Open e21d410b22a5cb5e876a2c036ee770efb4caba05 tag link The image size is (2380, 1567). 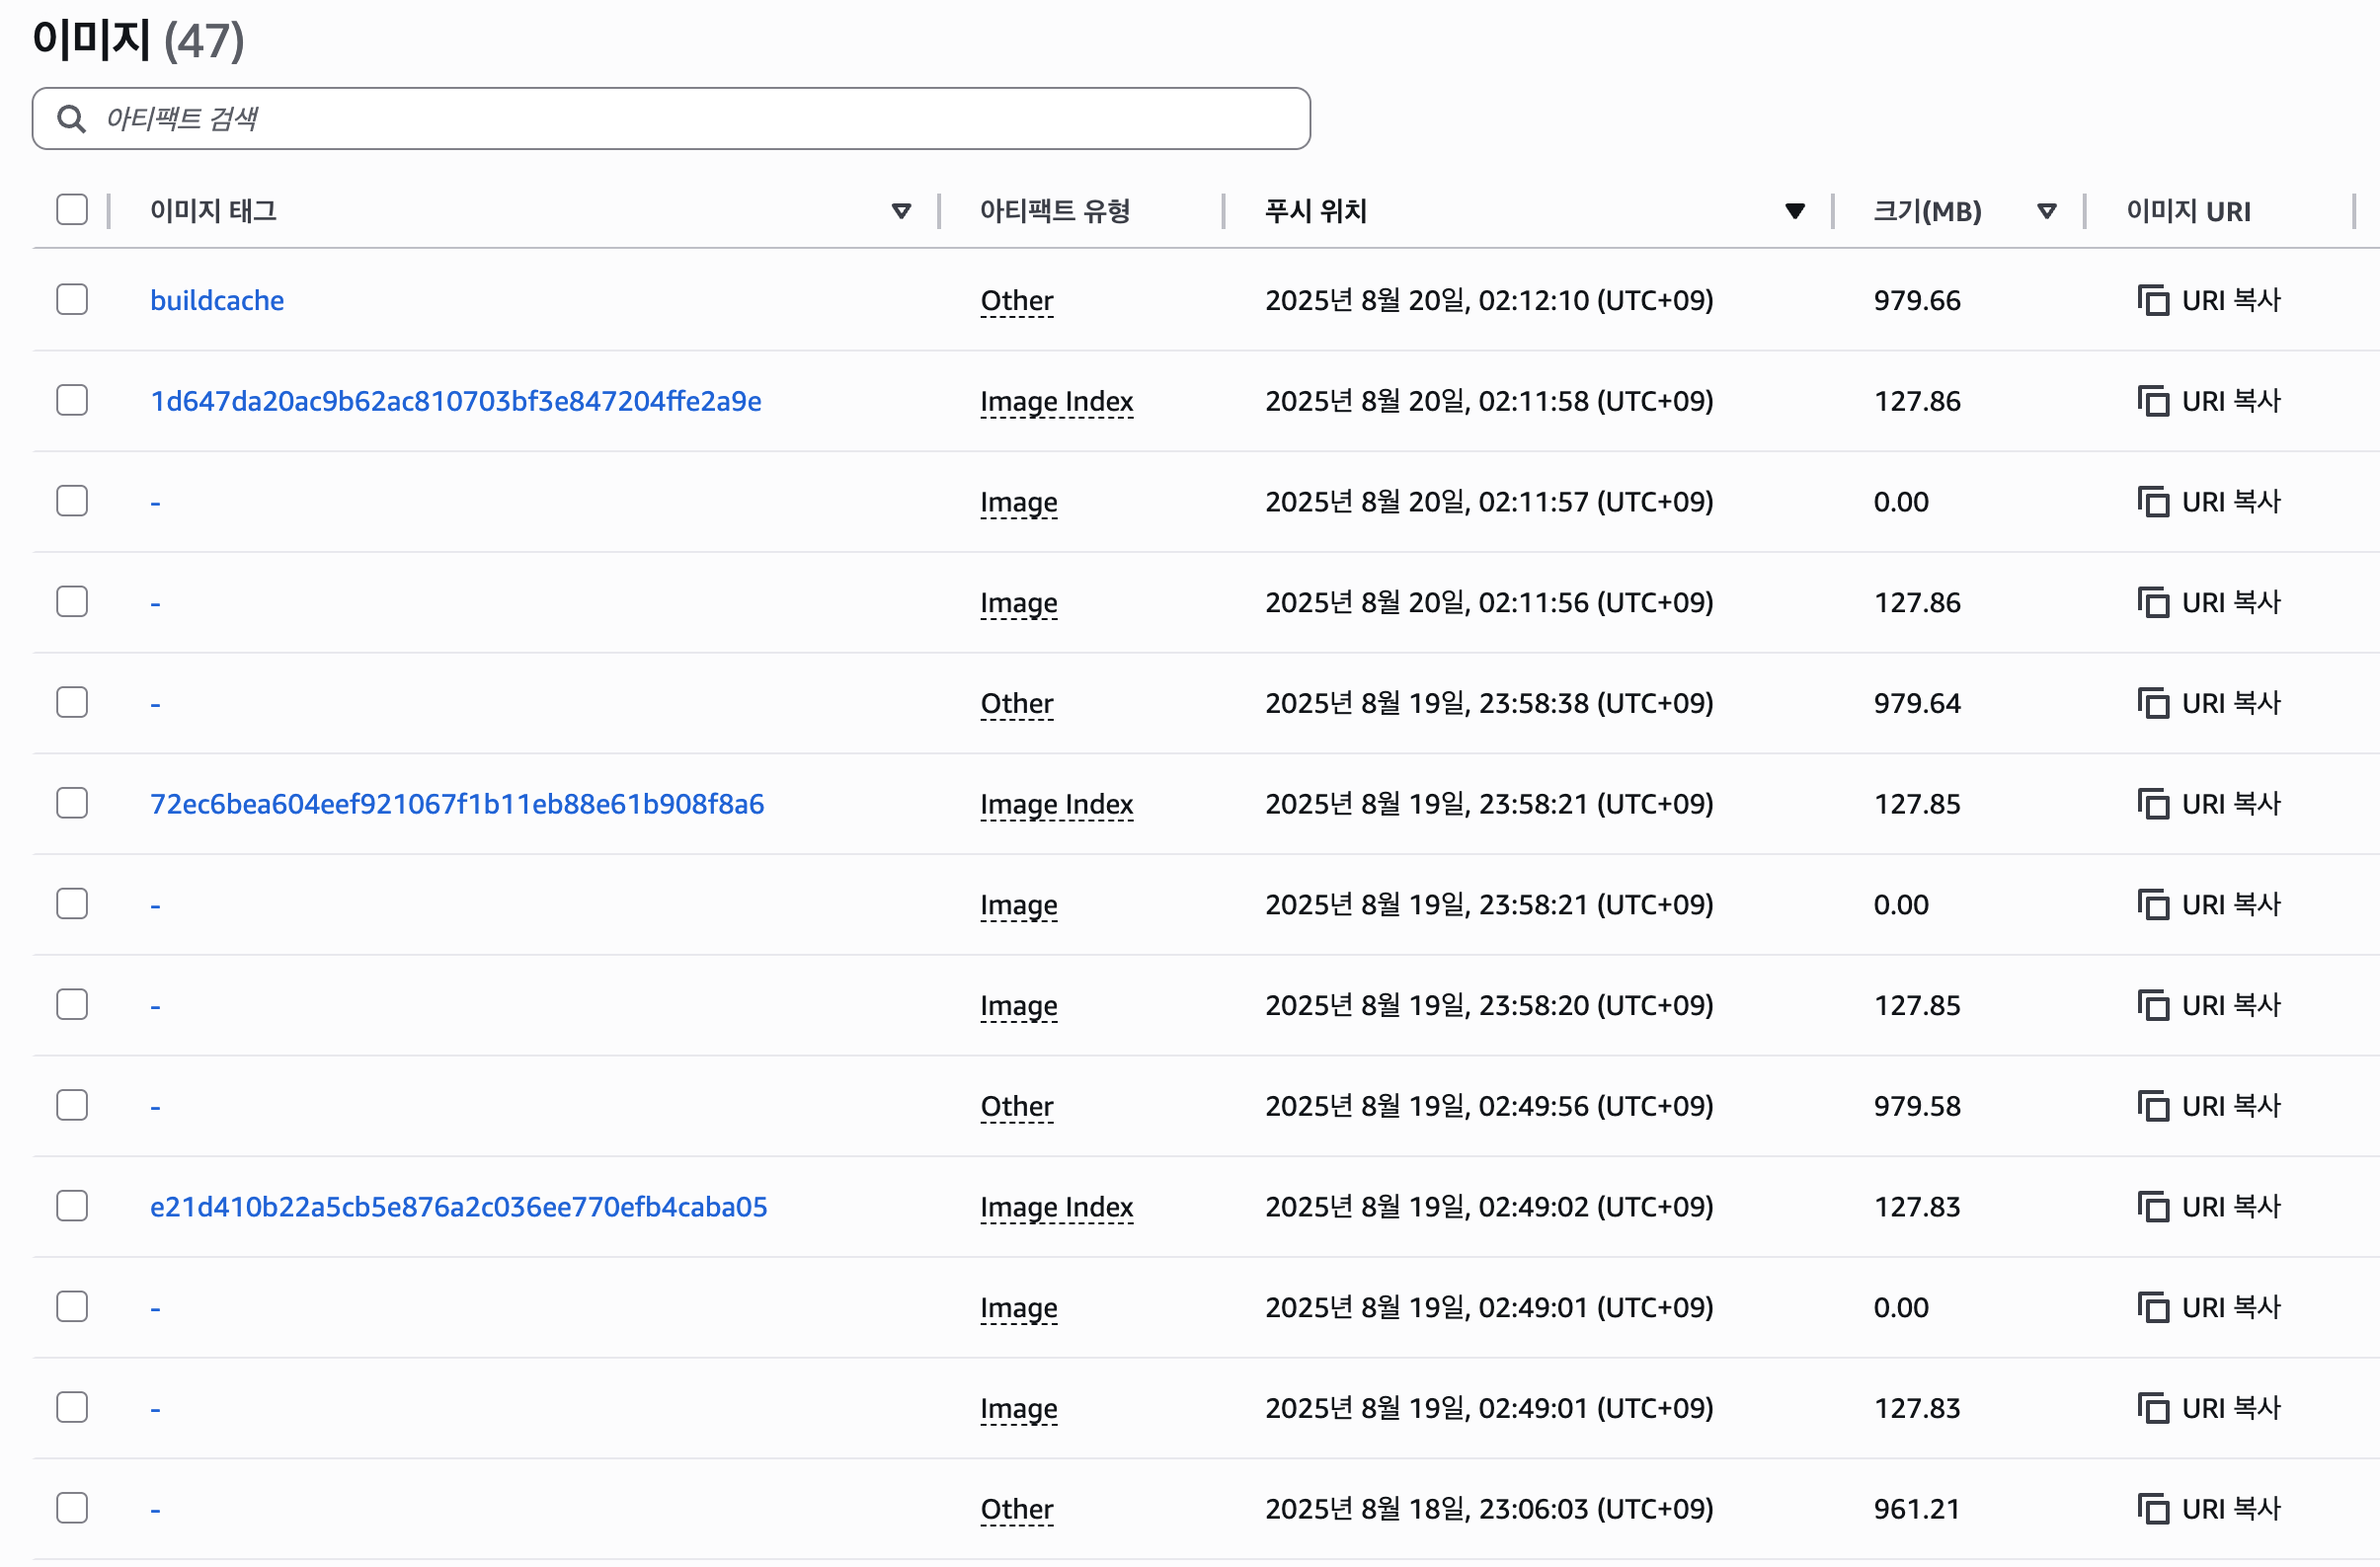tap(458, 1207)
